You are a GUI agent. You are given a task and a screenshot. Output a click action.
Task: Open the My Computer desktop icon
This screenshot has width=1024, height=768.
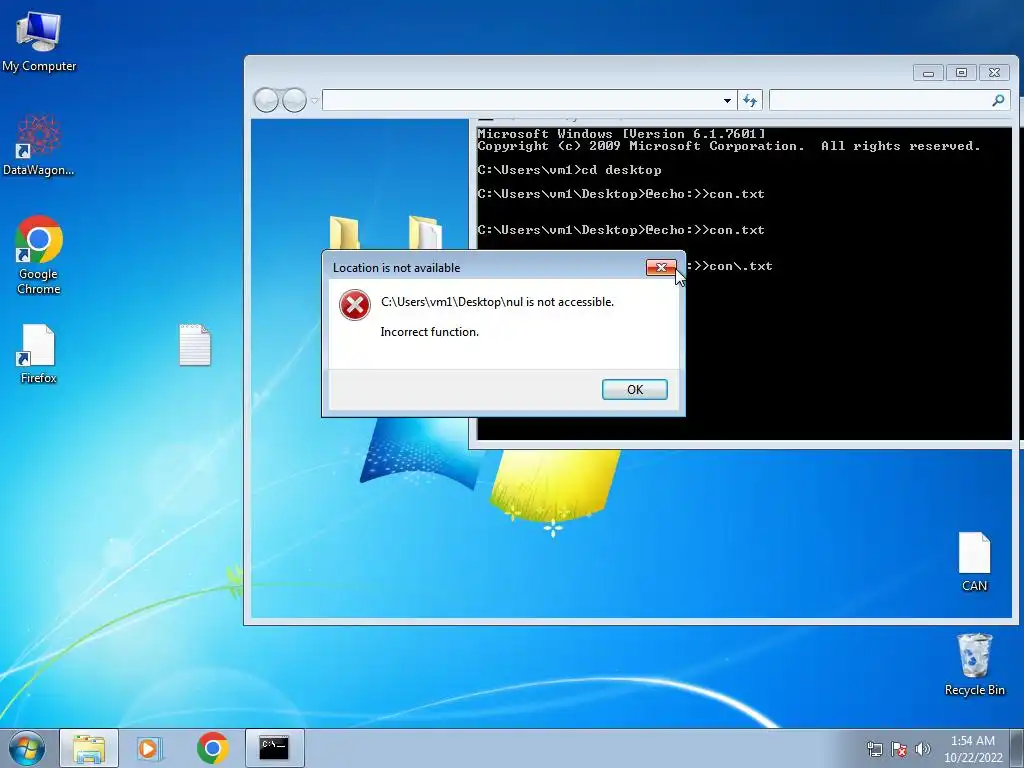pos(39,40)
